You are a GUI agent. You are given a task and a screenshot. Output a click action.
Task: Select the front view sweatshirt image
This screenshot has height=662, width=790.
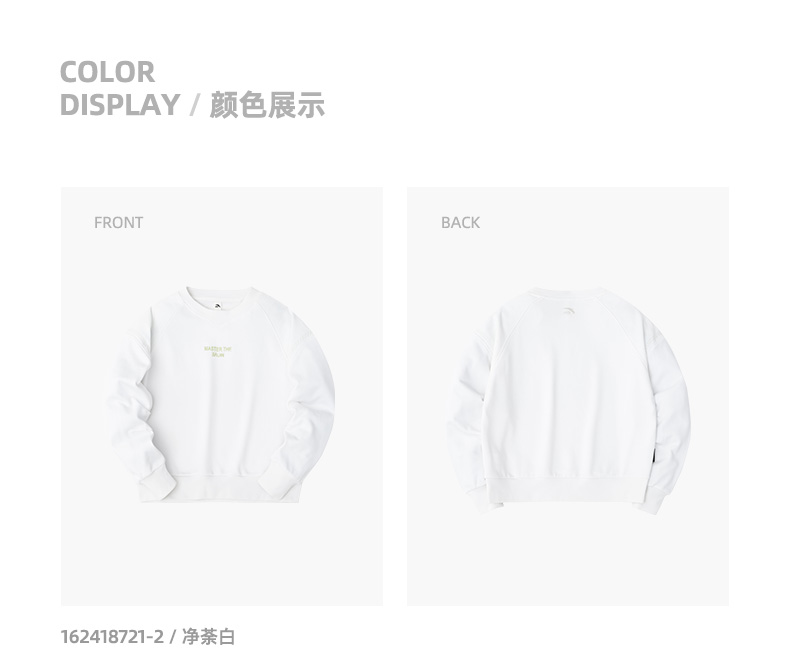(x=222, y=396)
